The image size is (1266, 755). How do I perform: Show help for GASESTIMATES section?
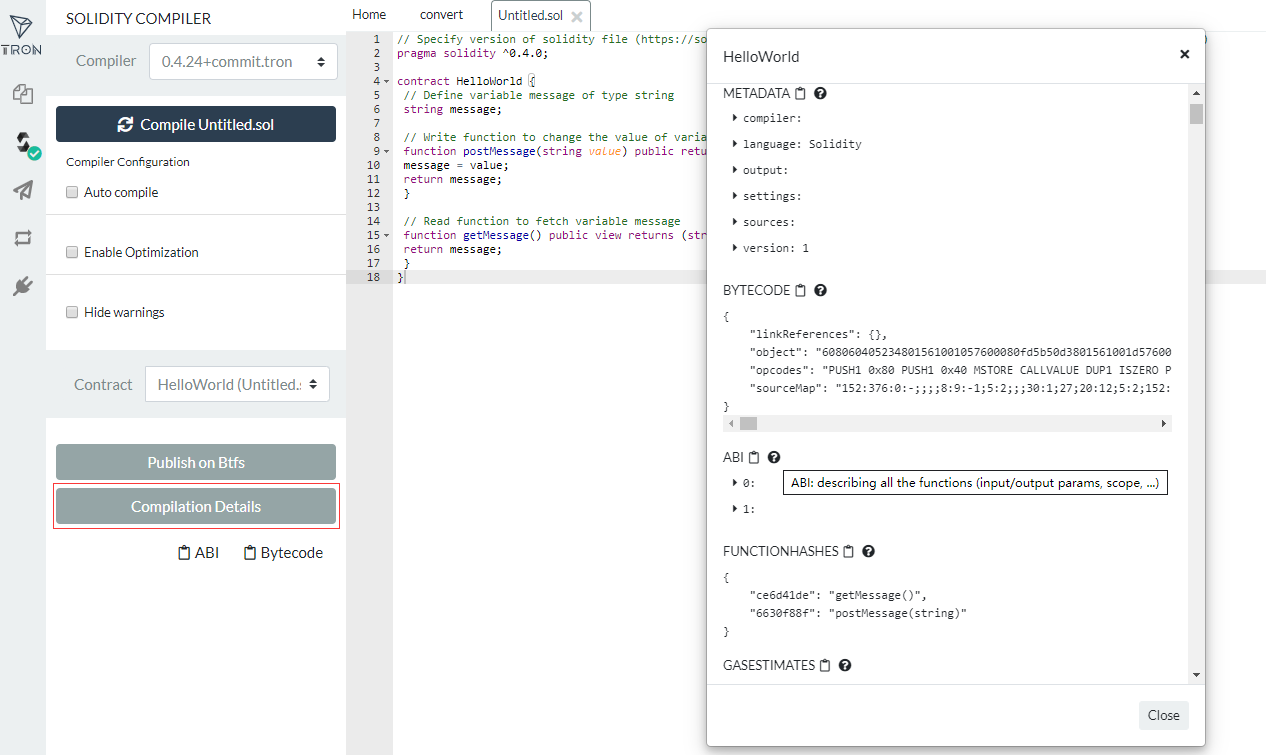845,666
